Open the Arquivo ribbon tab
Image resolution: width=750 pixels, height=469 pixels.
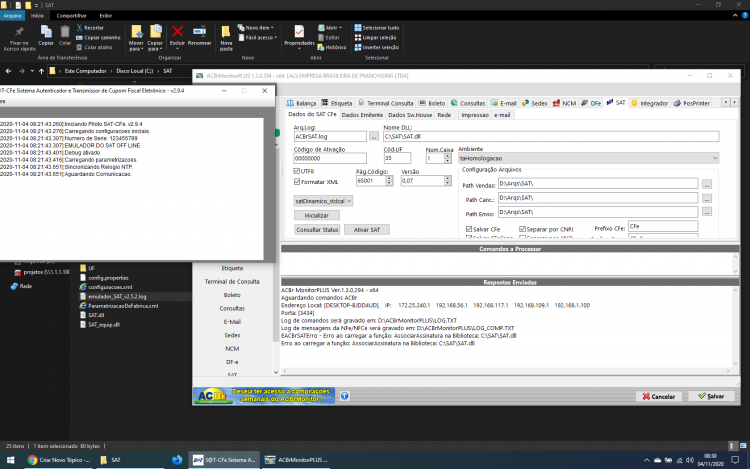pyautogui.click(x=12, y=16)
